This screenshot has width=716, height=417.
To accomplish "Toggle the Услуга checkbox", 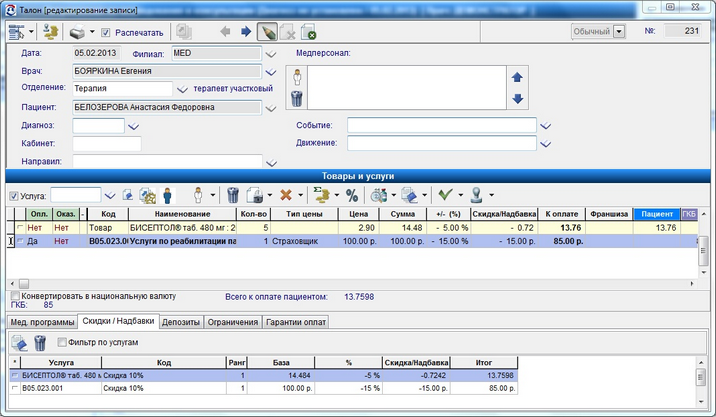I will pos(14,196).
